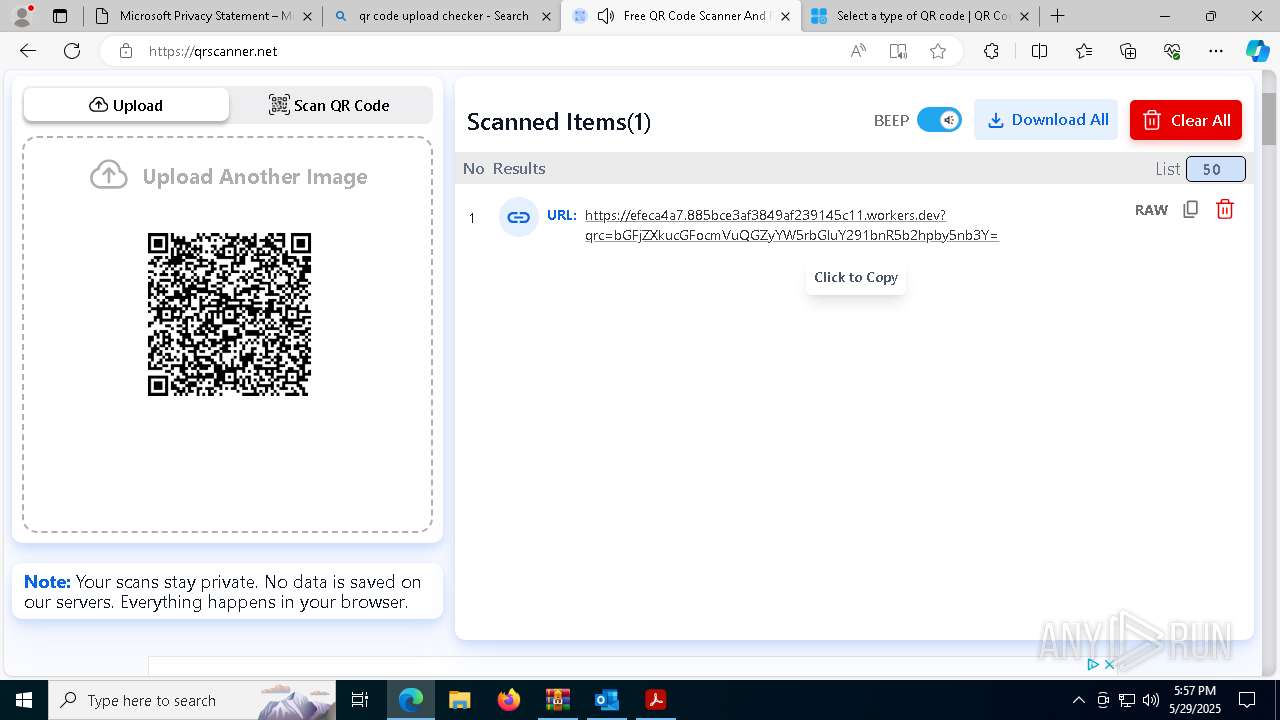The height and width of the screenshot is (720, 1280).
Task: Open Split screen icon
Action: click(x=1039, y=51)
